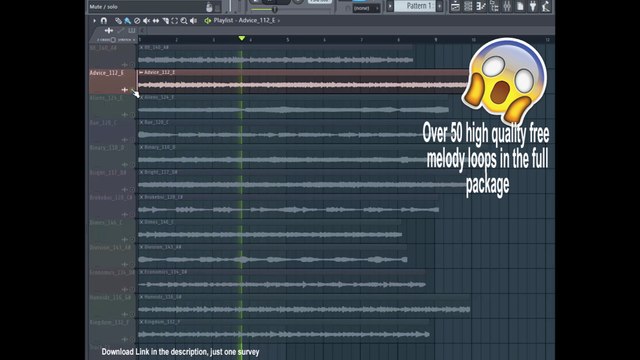
Task: Select the Paint brush tool
Action: [127, 20]
